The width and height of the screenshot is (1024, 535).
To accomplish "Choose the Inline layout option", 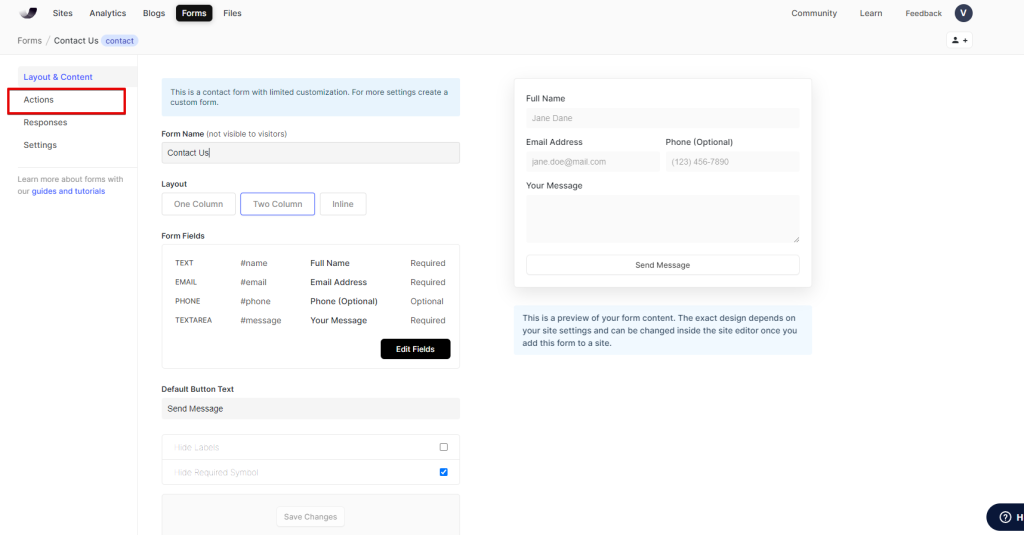I will [343, 204].
